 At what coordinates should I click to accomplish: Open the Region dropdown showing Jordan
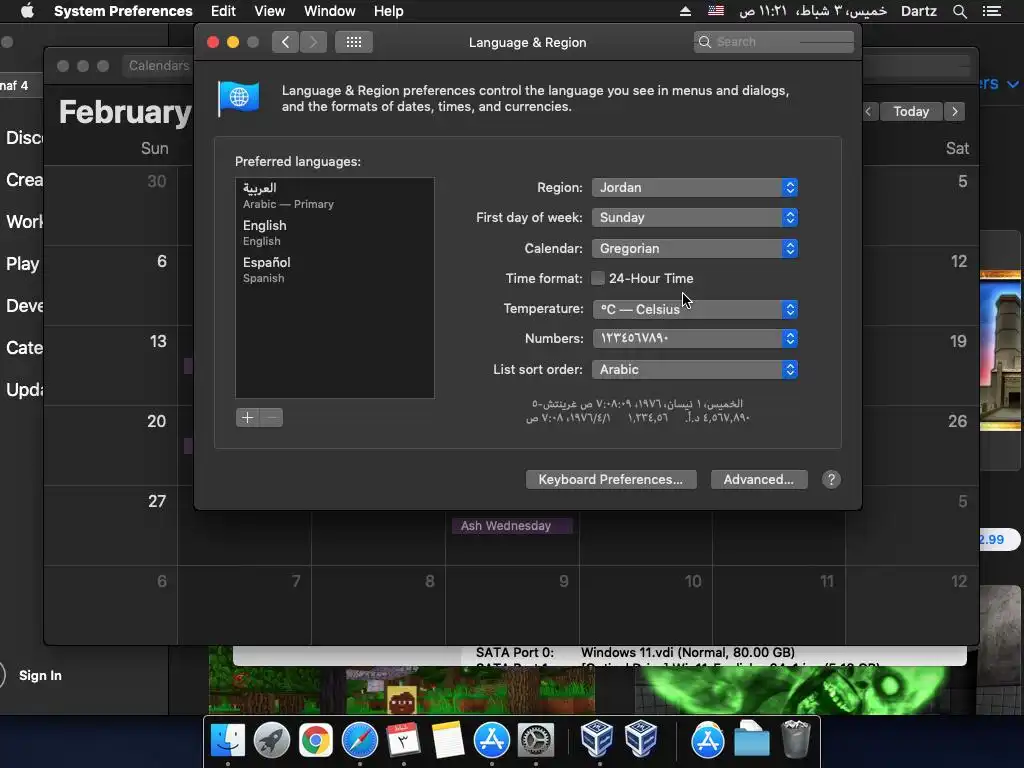pos(695,187)
